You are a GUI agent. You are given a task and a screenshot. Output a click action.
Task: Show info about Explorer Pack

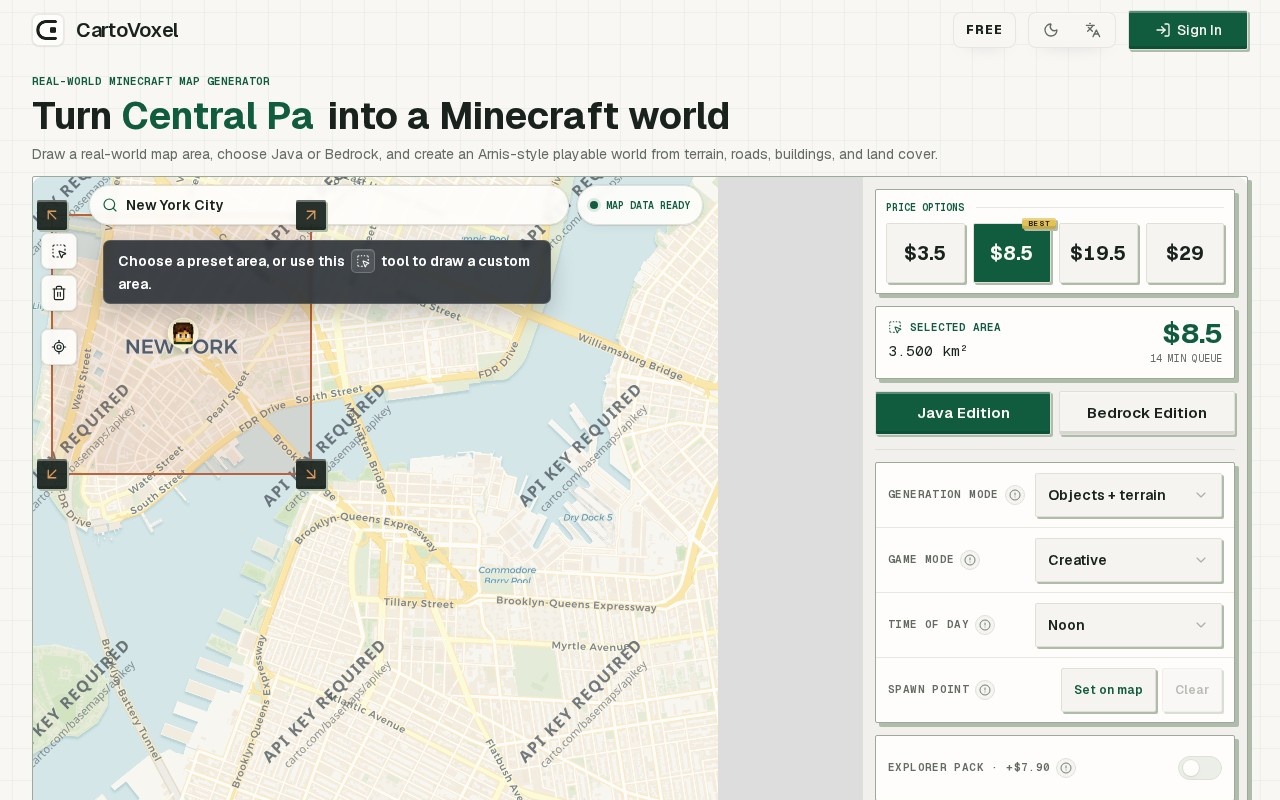coord(1066,768)
